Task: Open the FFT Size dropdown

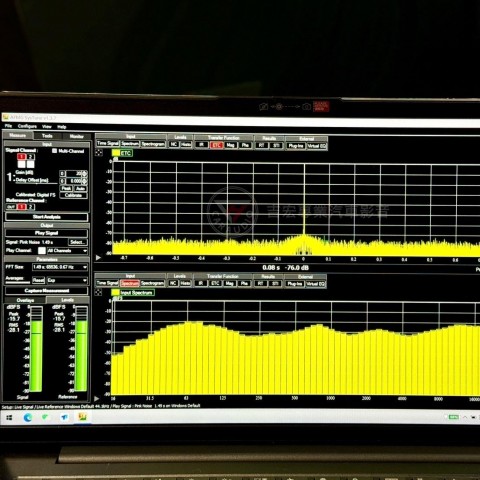Action: tap(60, 267)
